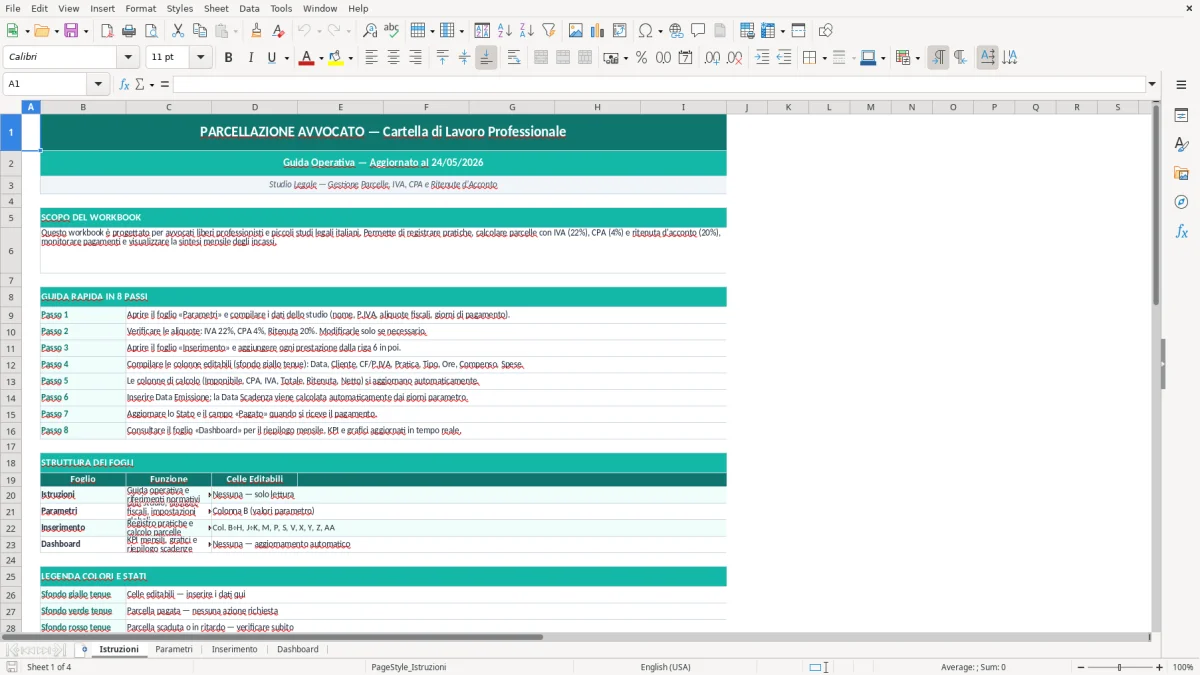Export directly as PDF

tap(107, 31)
